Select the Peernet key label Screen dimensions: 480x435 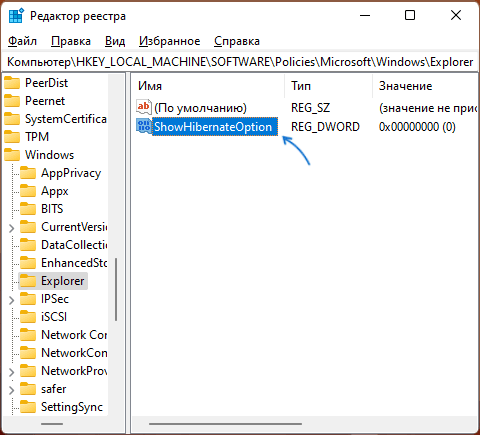(45, 101)
